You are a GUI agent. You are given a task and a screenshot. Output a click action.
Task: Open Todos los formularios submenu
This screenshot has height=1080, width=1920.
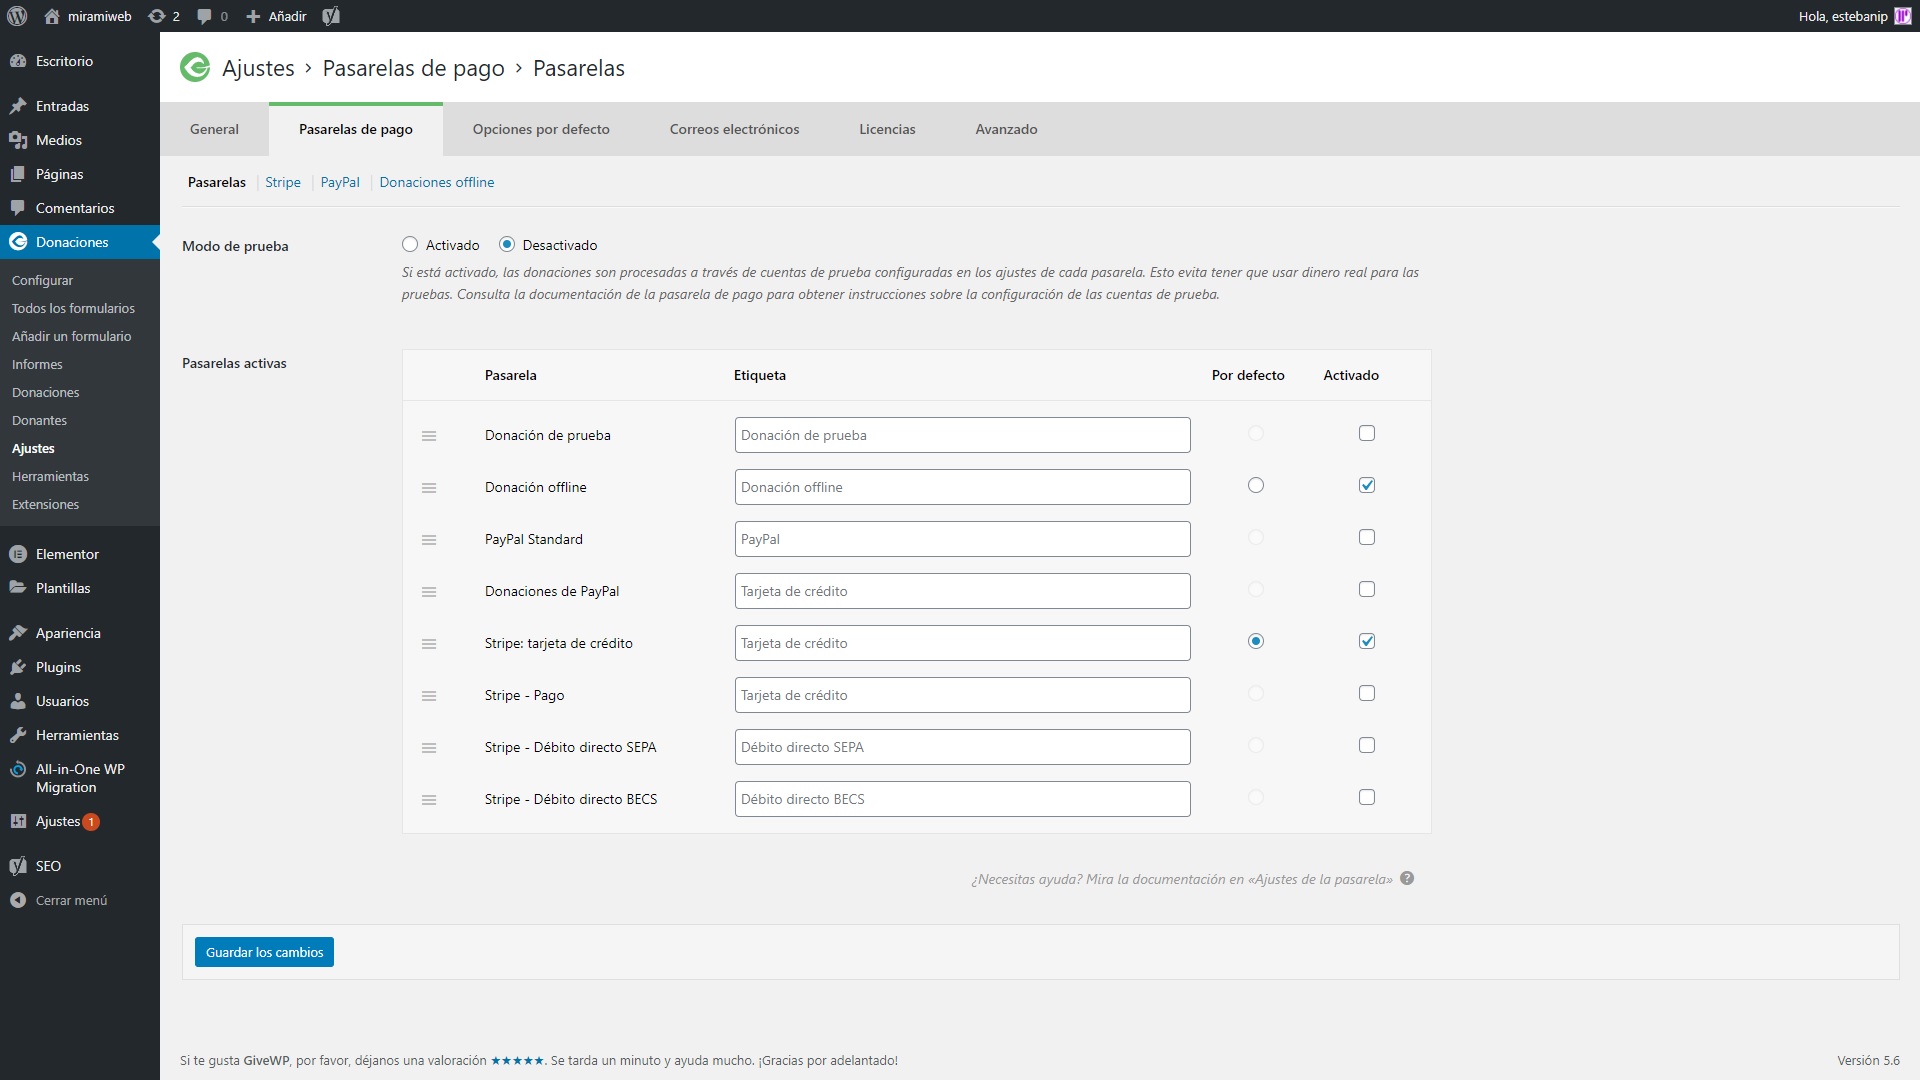73,308
